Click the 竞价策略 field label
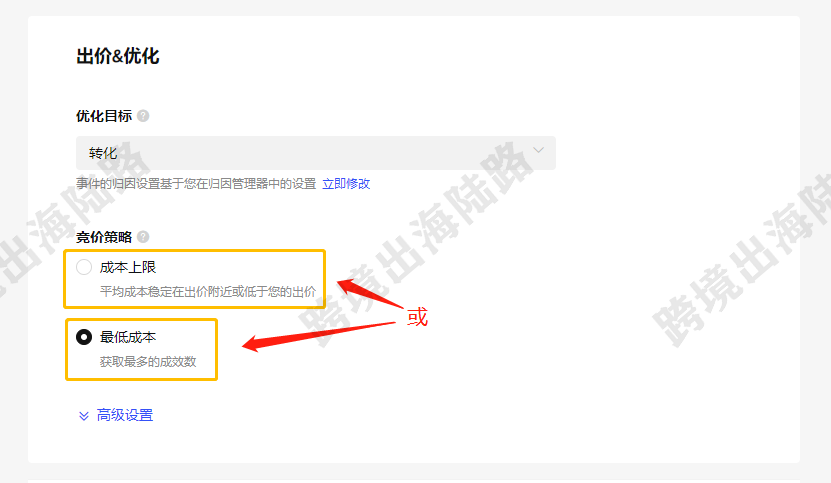Screen dimensions: 831x483 coord(104,237)
